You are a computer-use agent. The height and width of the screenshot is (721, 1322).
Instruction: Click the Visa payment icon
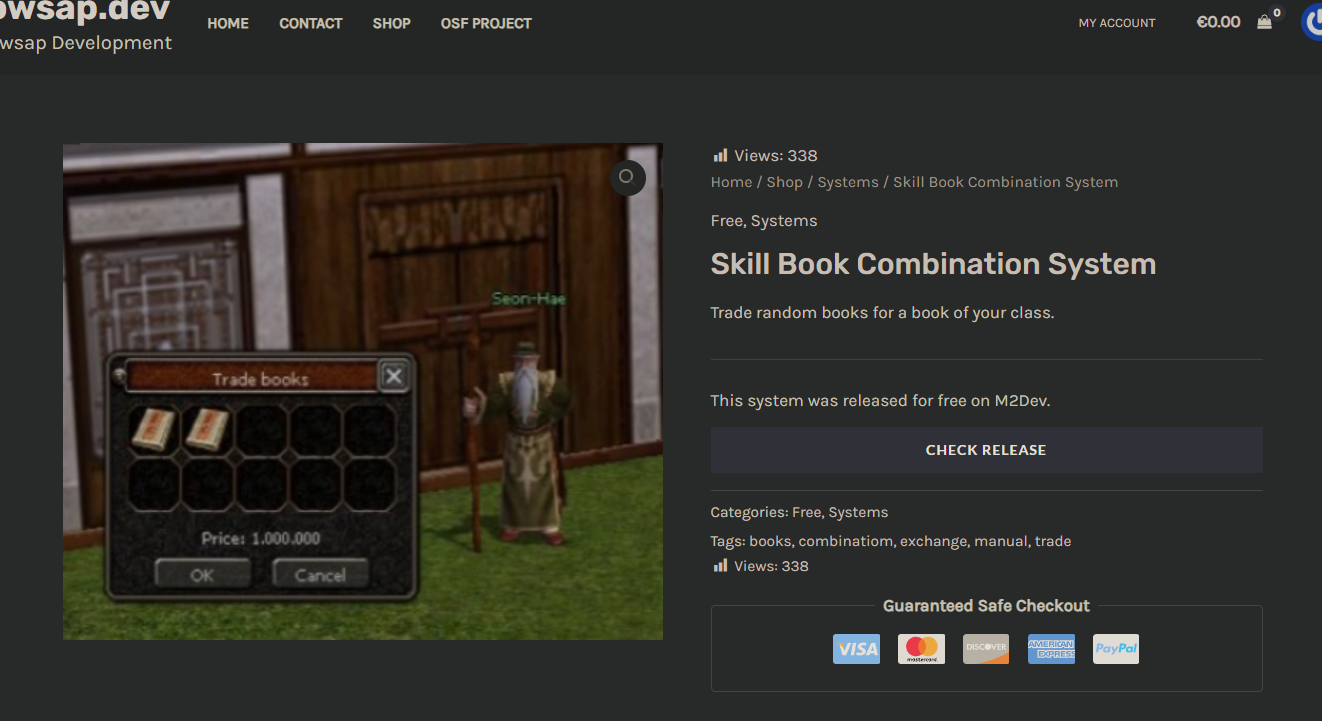[856, 649]
